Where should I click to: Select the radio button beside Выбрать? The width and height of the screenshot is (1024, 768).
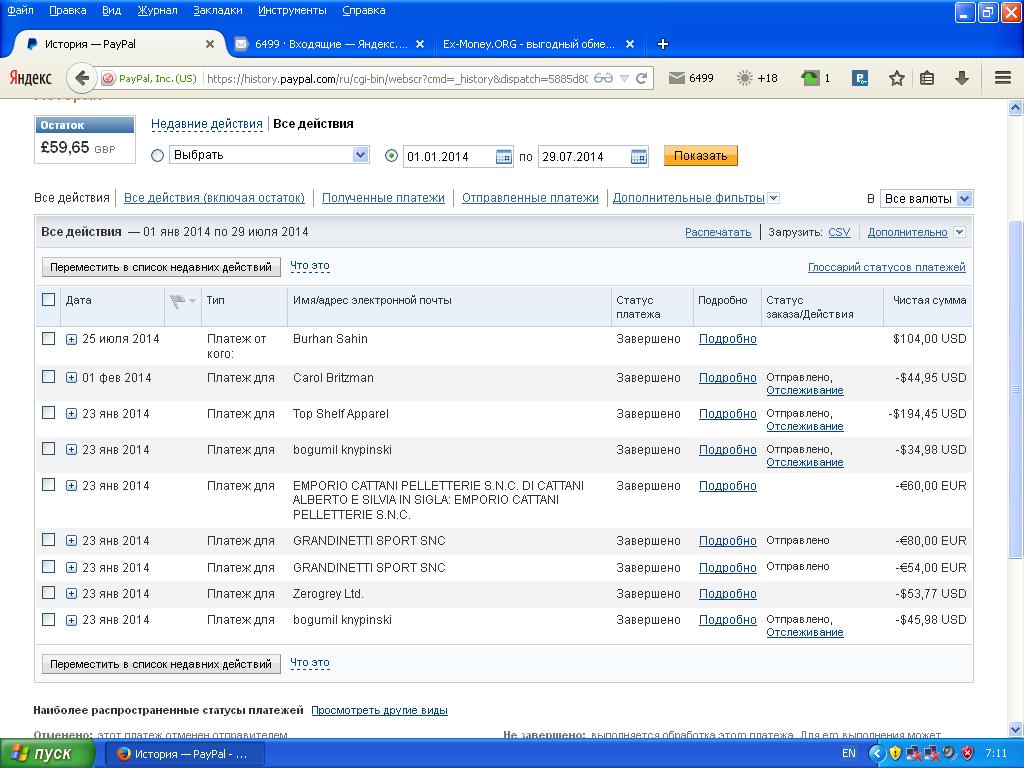coord(157,155)
